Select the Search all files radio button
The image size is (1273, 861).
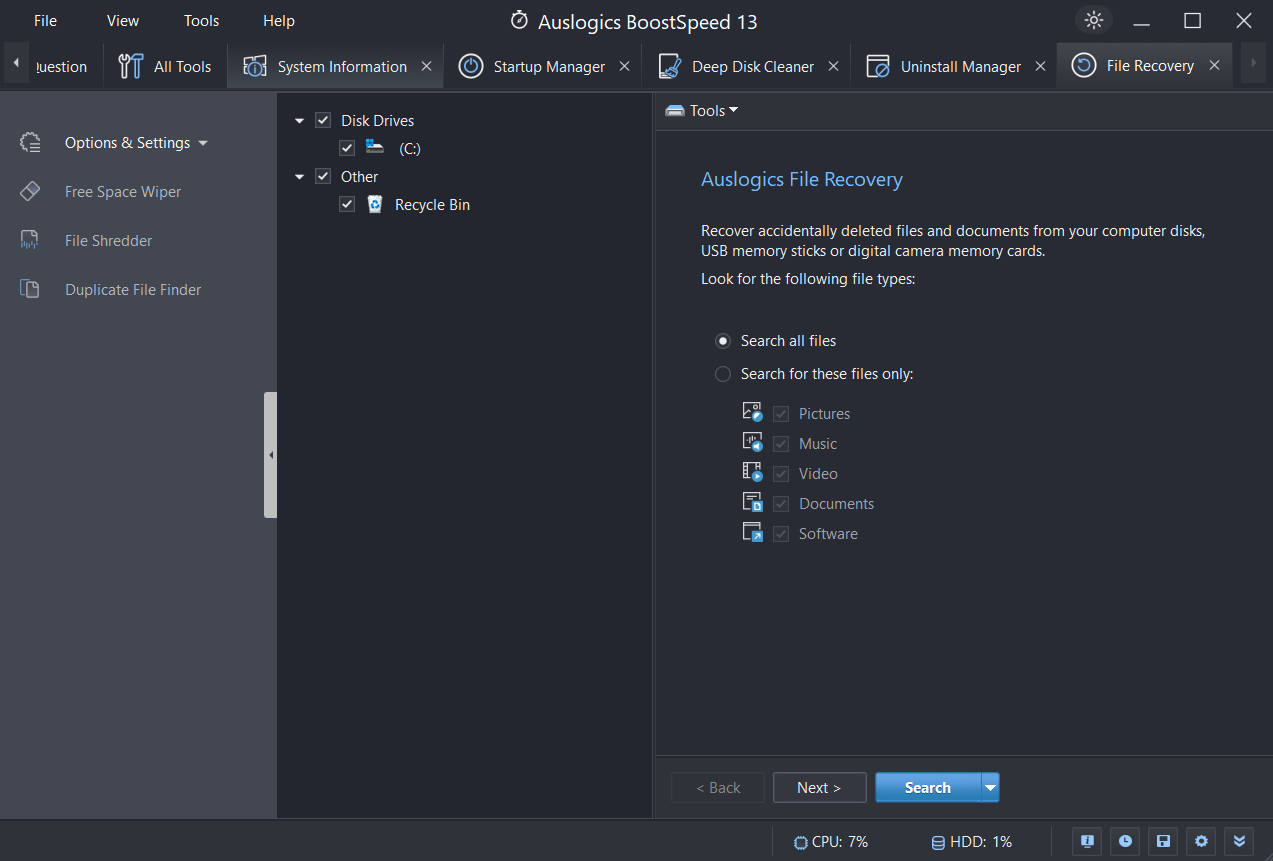tap(723, 341)
